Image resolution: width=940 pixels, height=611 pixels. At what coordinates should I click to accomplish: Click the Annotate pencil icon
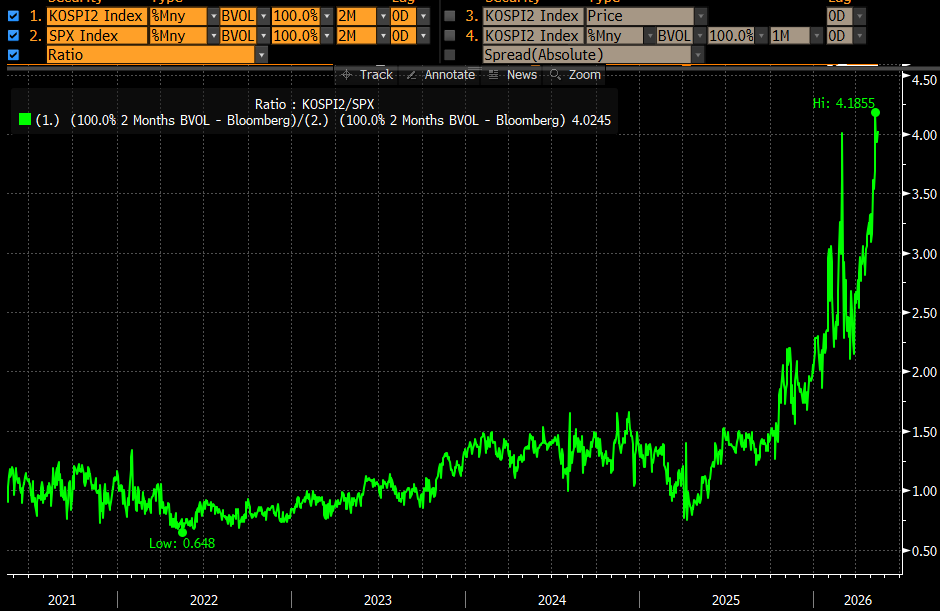coord(411,75)
